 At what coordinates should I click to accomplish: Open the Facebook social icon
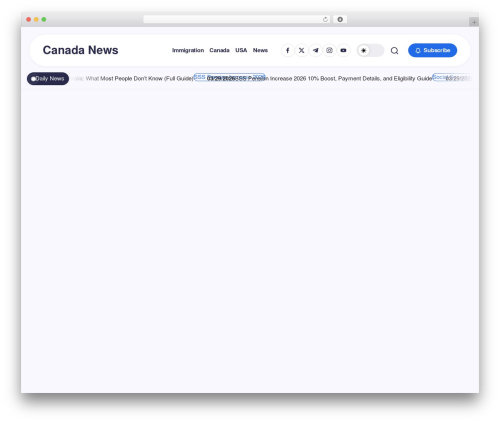click(287, 50)
